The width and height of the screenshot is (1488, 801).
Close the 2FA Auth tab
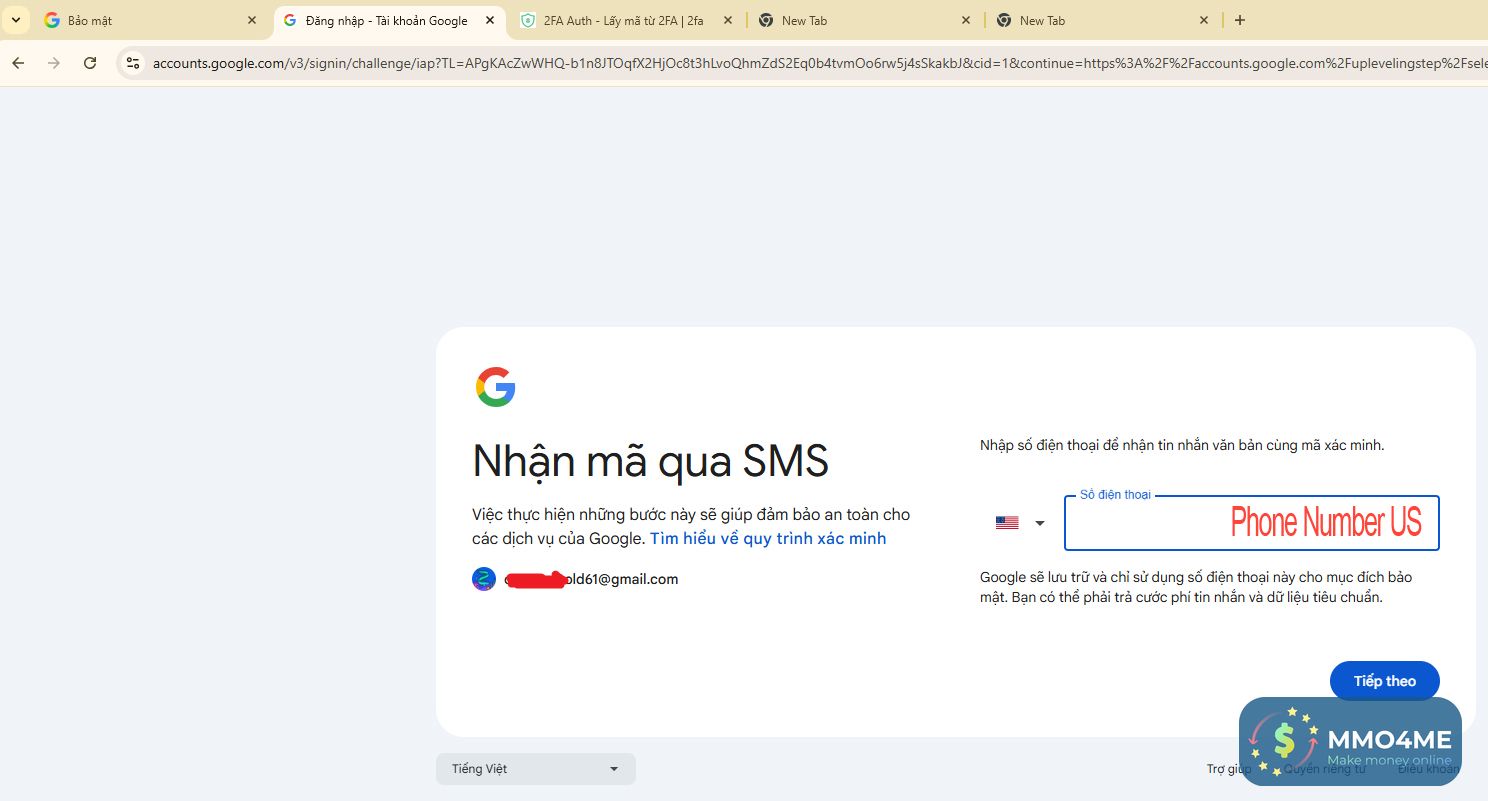pyautogui.click(x=727, y=20)
